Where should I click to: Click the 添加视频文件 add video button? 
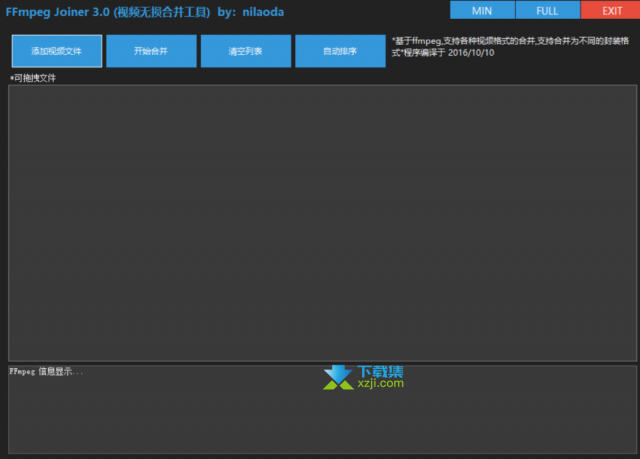click(57, 51)
